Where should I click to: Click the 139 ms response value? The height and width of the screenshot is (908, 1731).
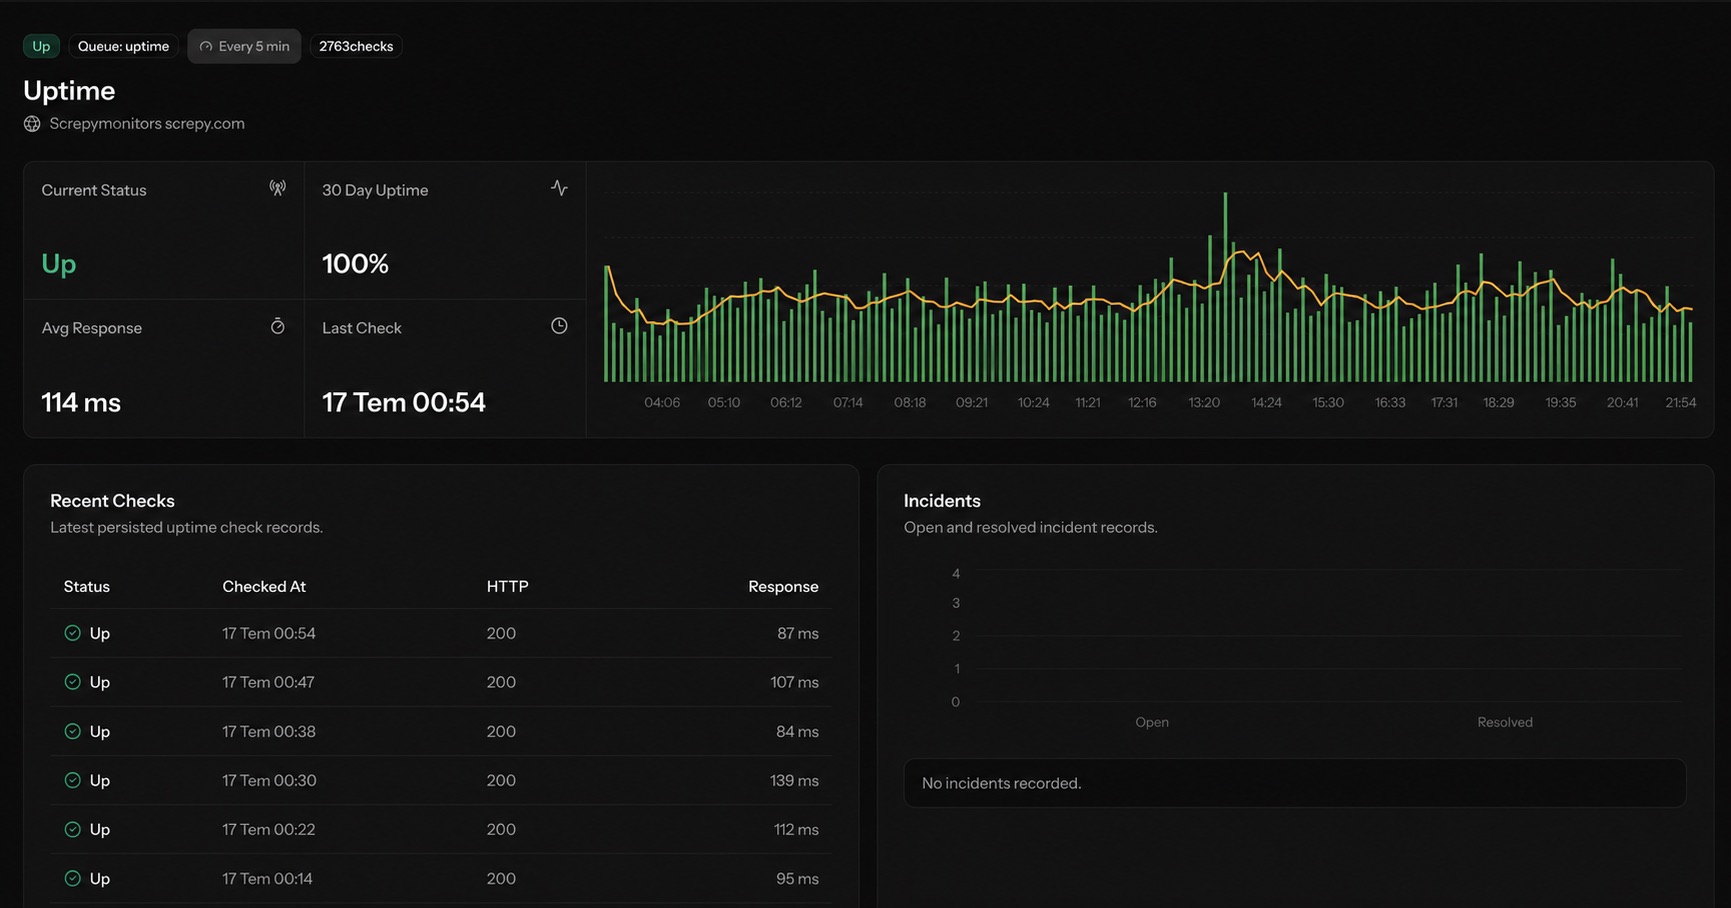point(794,780)
